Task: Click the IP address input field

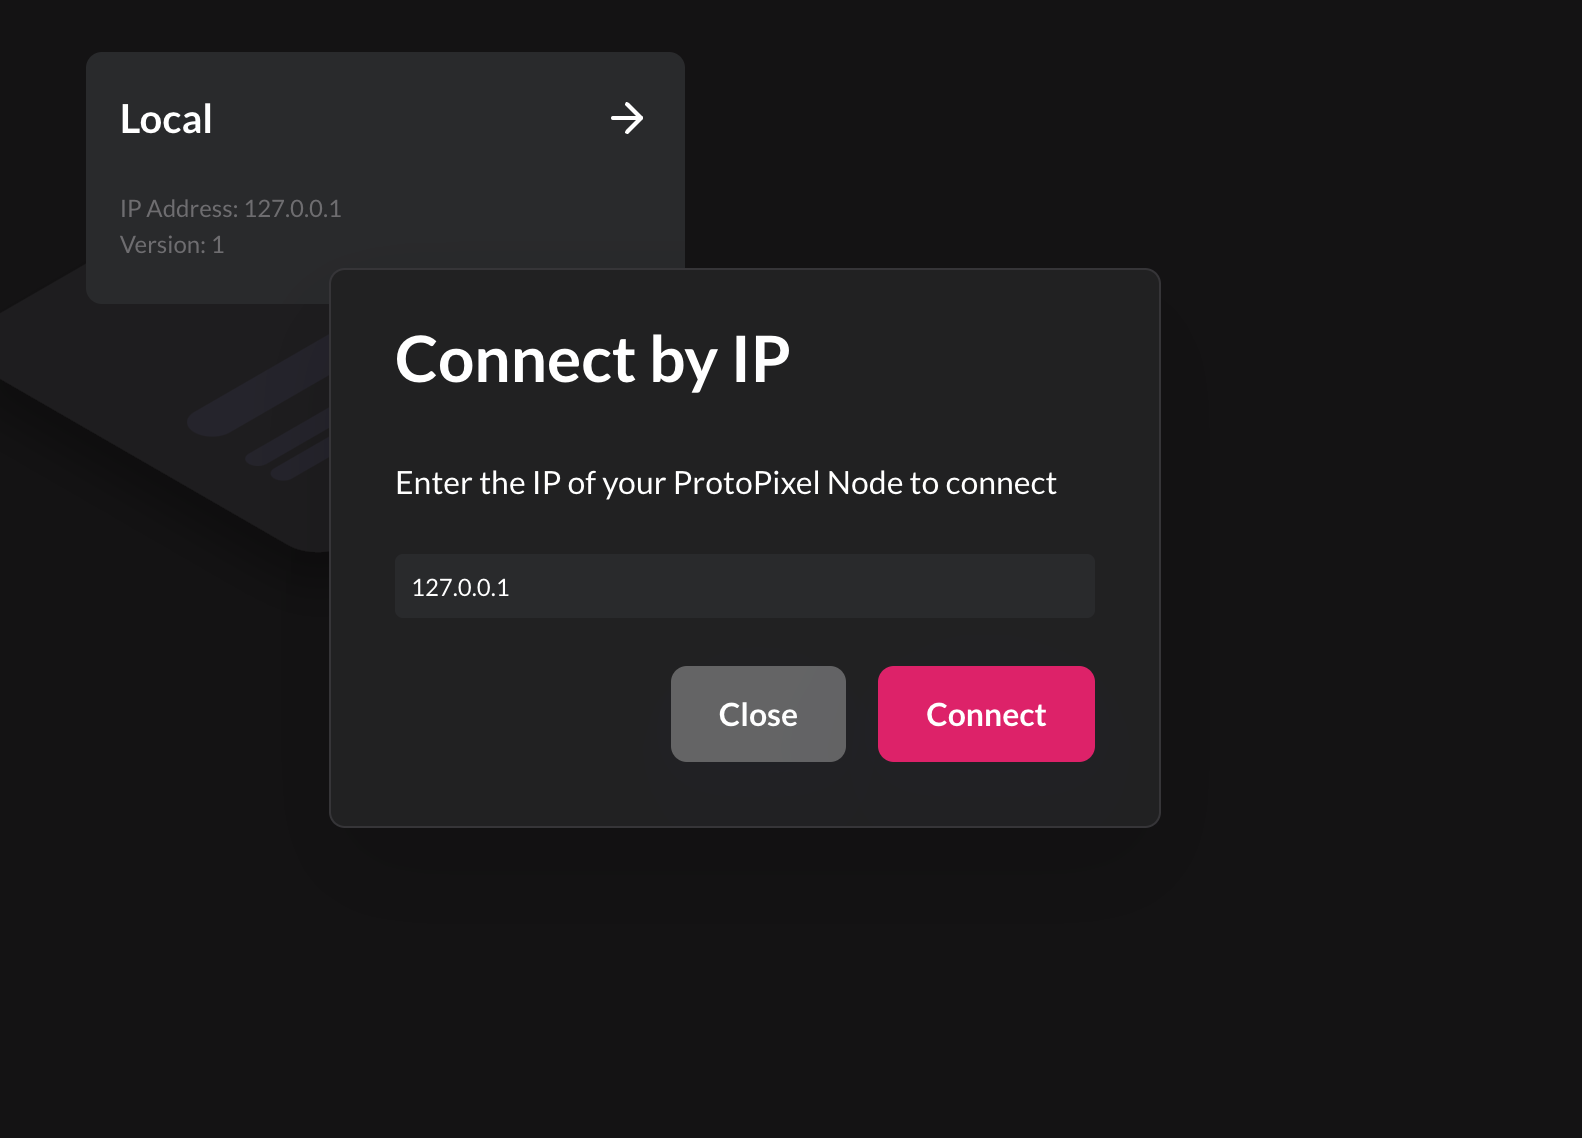Action: click(x=744, y=586)
